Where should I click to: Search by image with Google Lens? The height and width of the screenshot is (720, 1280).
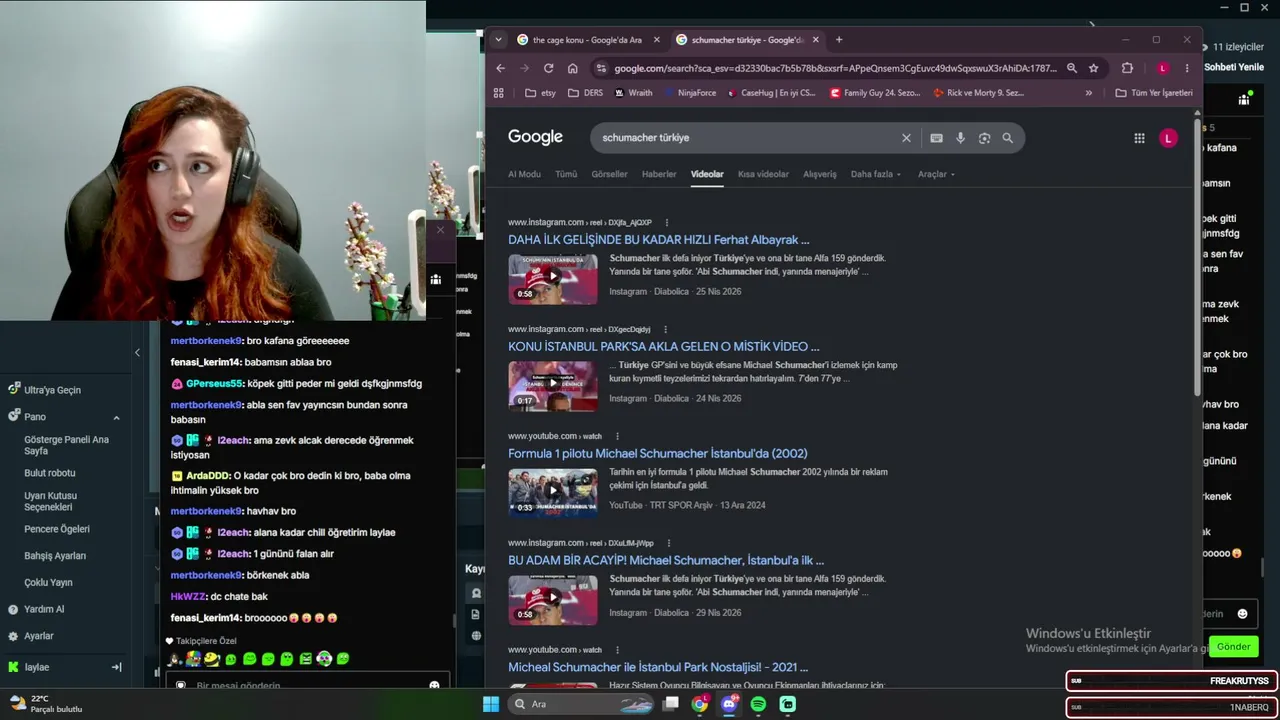pyautogui.click(x=984, y=138)
